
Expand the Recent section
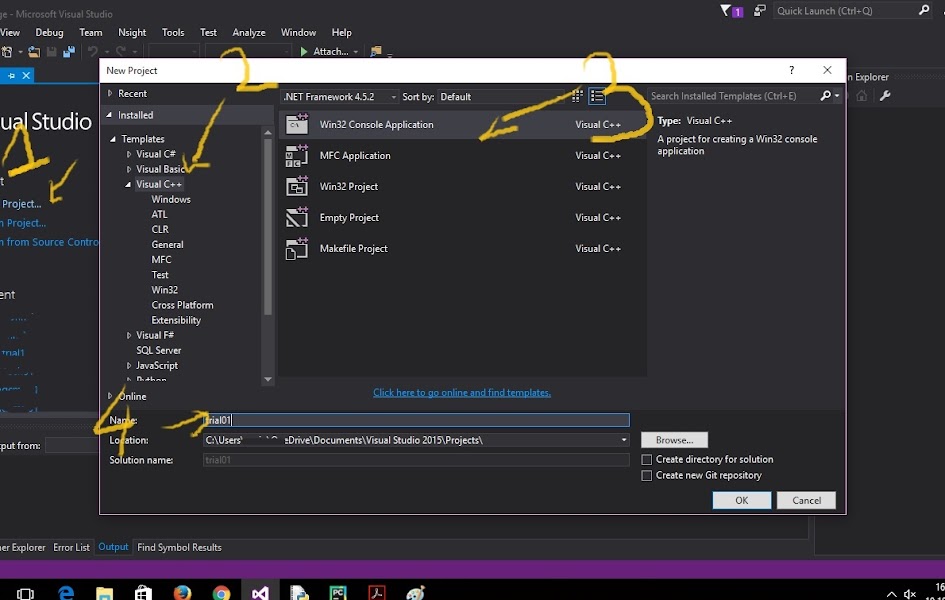click(110, 93)
